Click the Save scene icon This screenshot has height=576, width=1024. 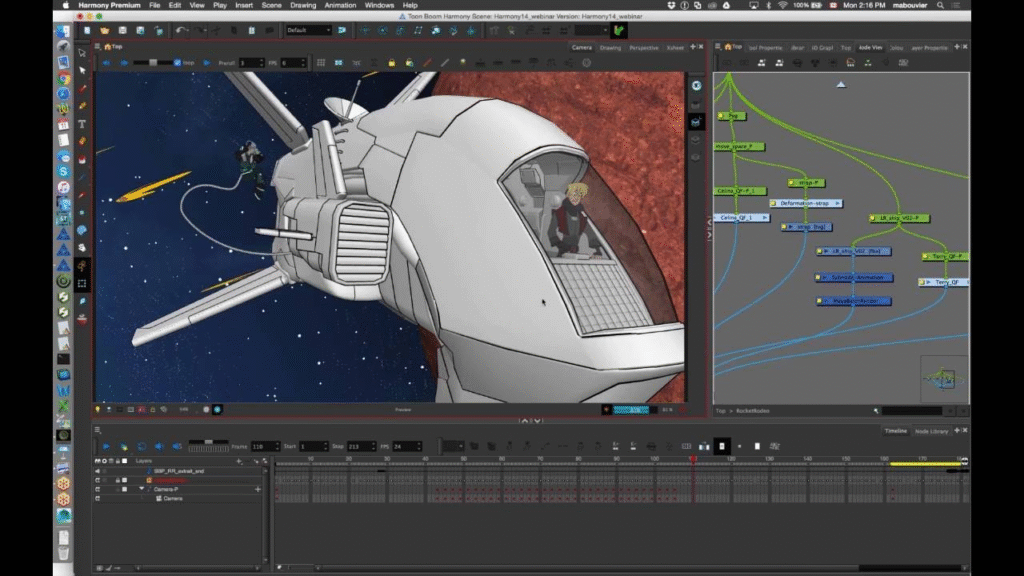121,30
